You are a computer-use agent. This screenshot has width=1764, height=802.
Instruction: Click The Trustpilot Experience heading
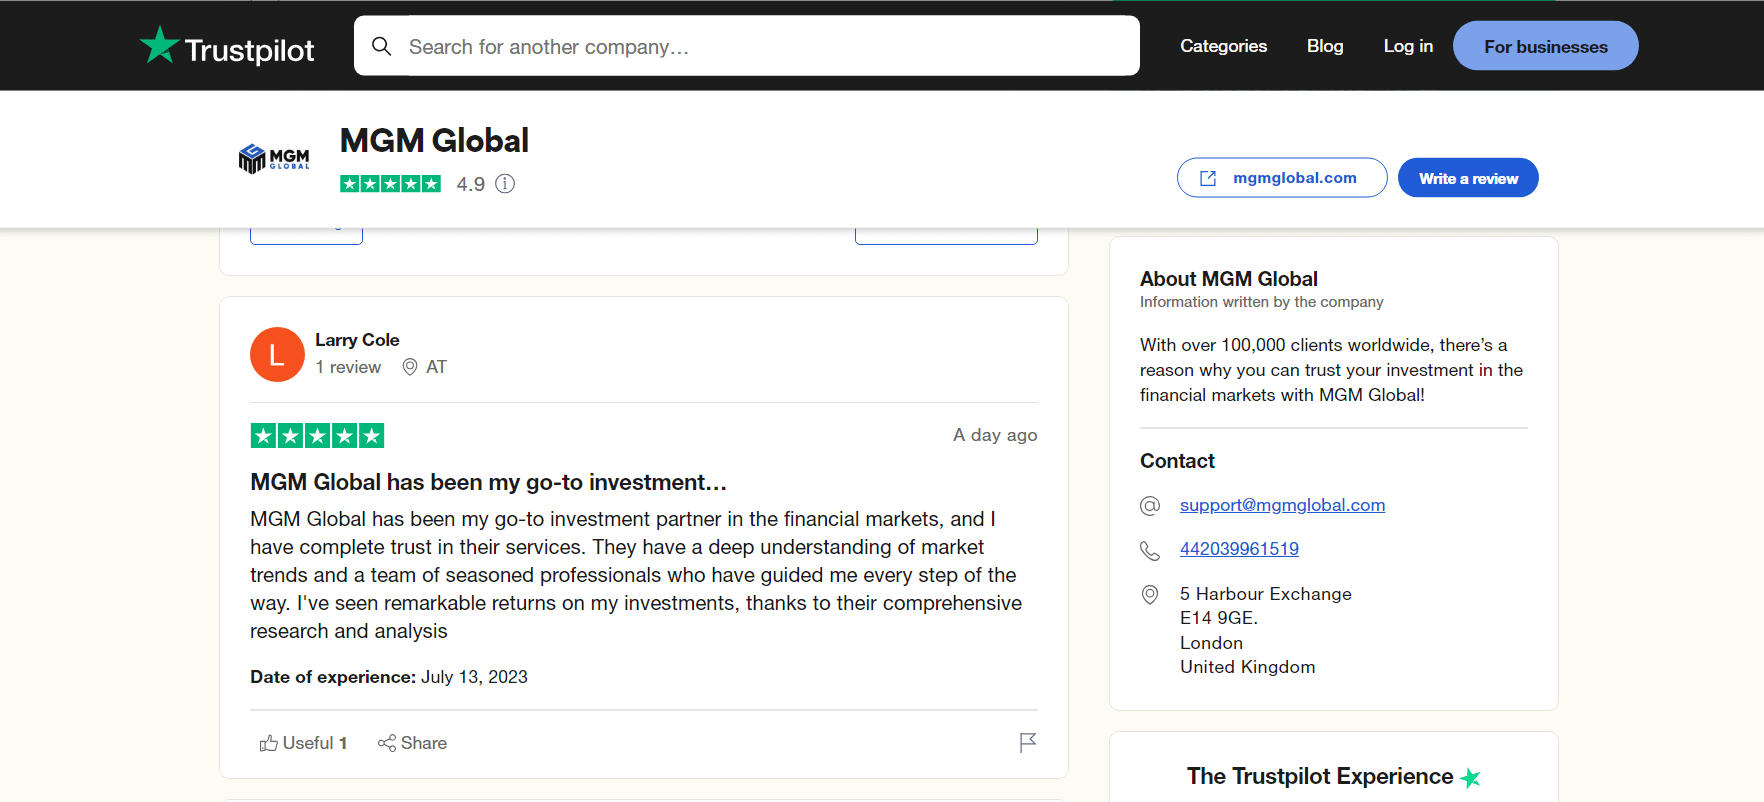(1320, 776)
